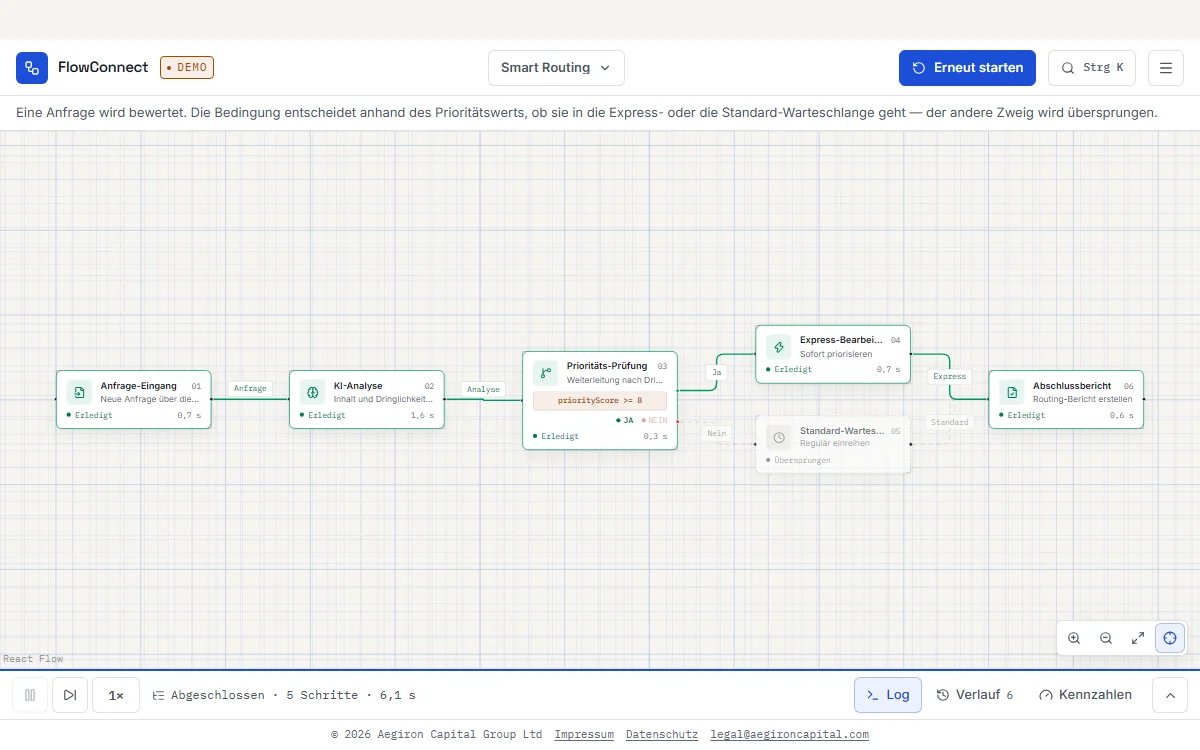Screen dimensions: 1200x750
Task: Zoom out of the canvas
Action: 1106,638
